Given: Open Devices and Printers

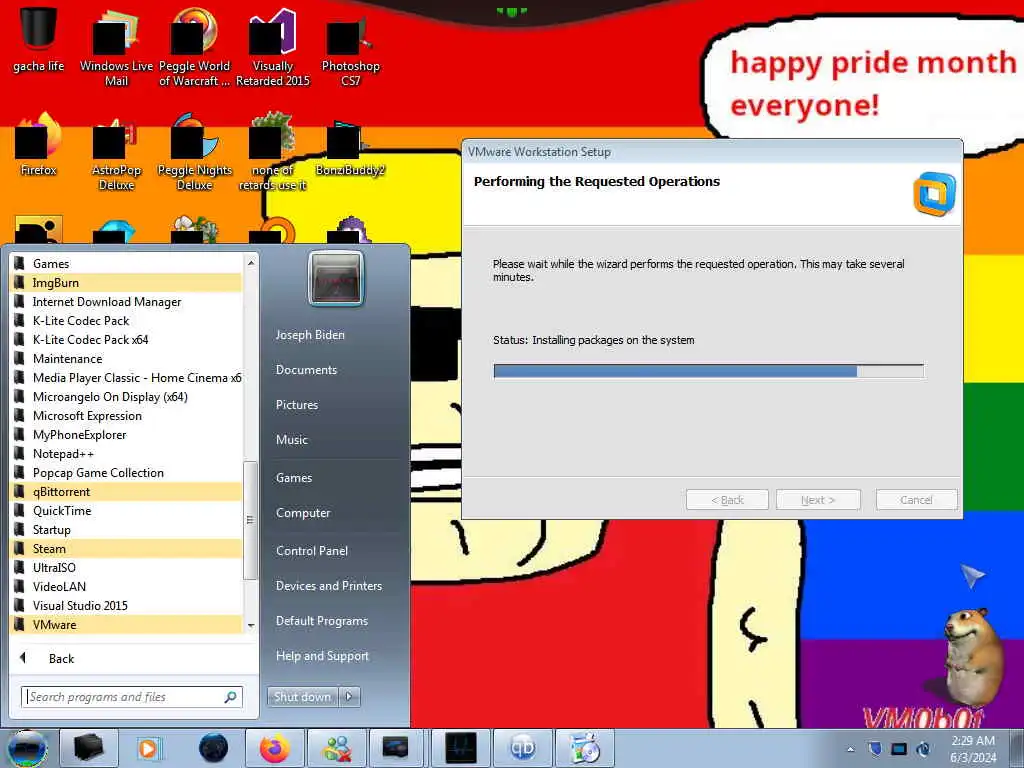Looking at the screenshot, I should point(328,586).
